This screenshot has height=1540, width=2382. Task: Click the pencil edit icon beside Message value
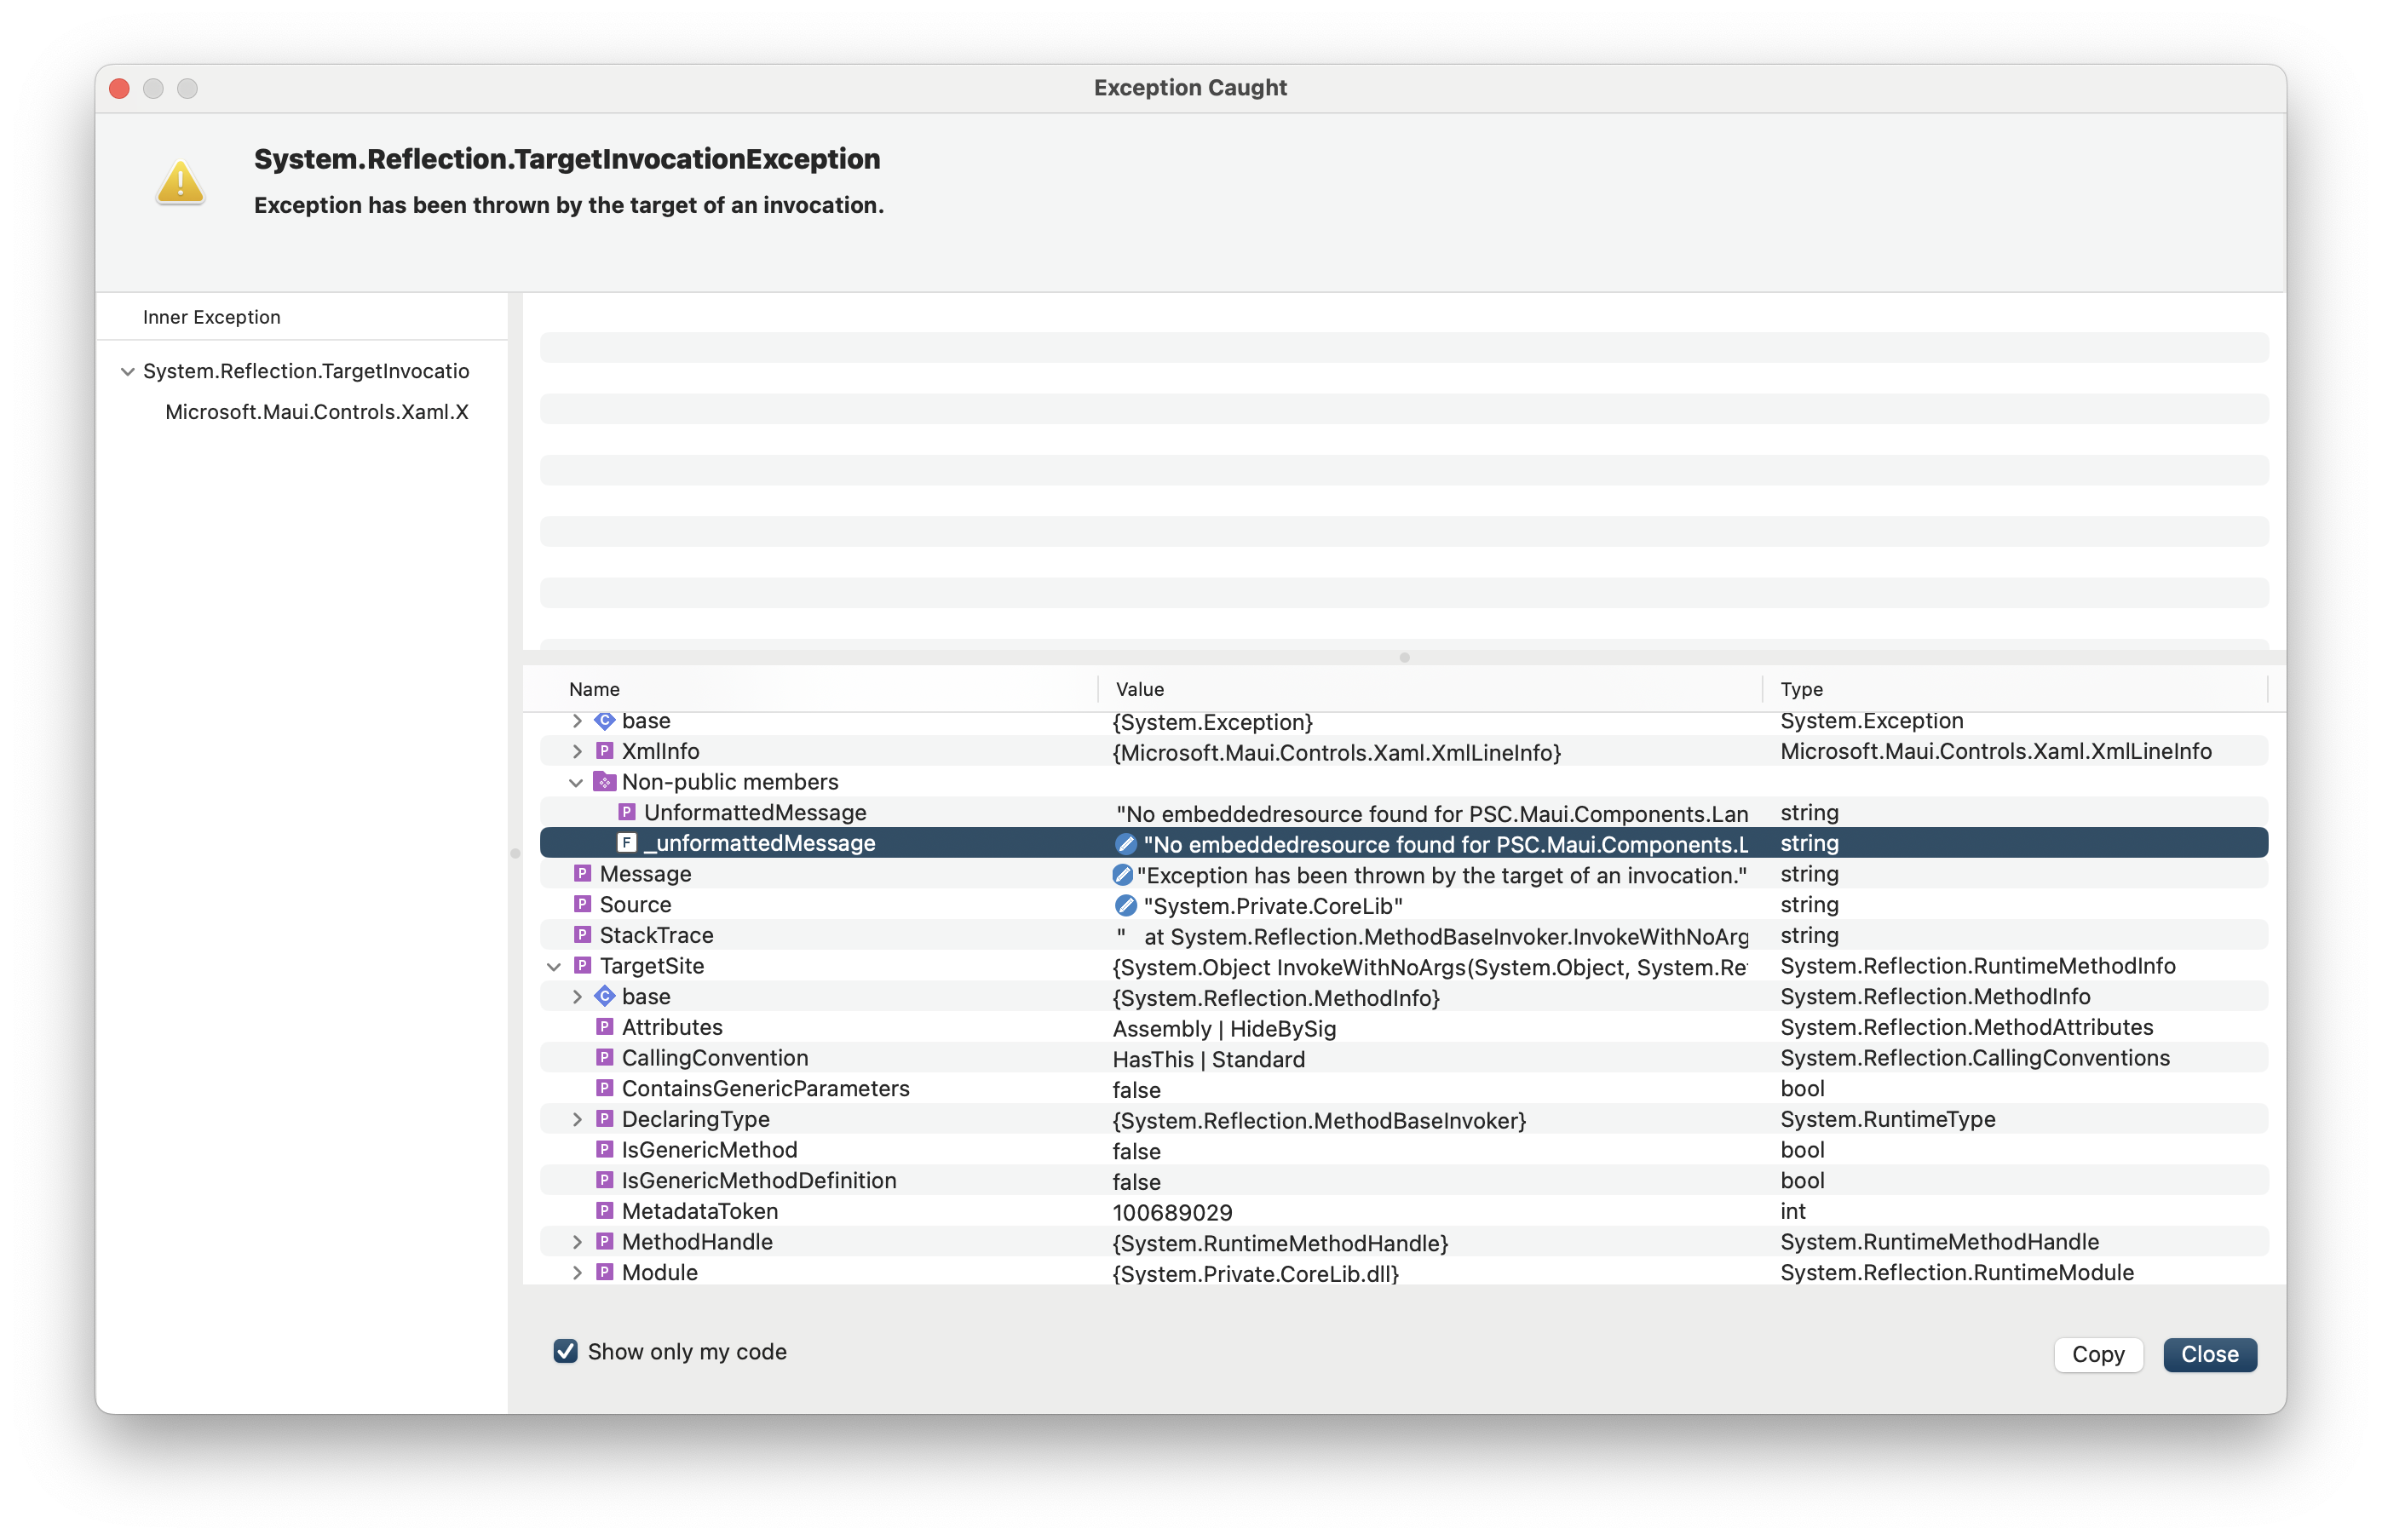tap(1122, 875)
